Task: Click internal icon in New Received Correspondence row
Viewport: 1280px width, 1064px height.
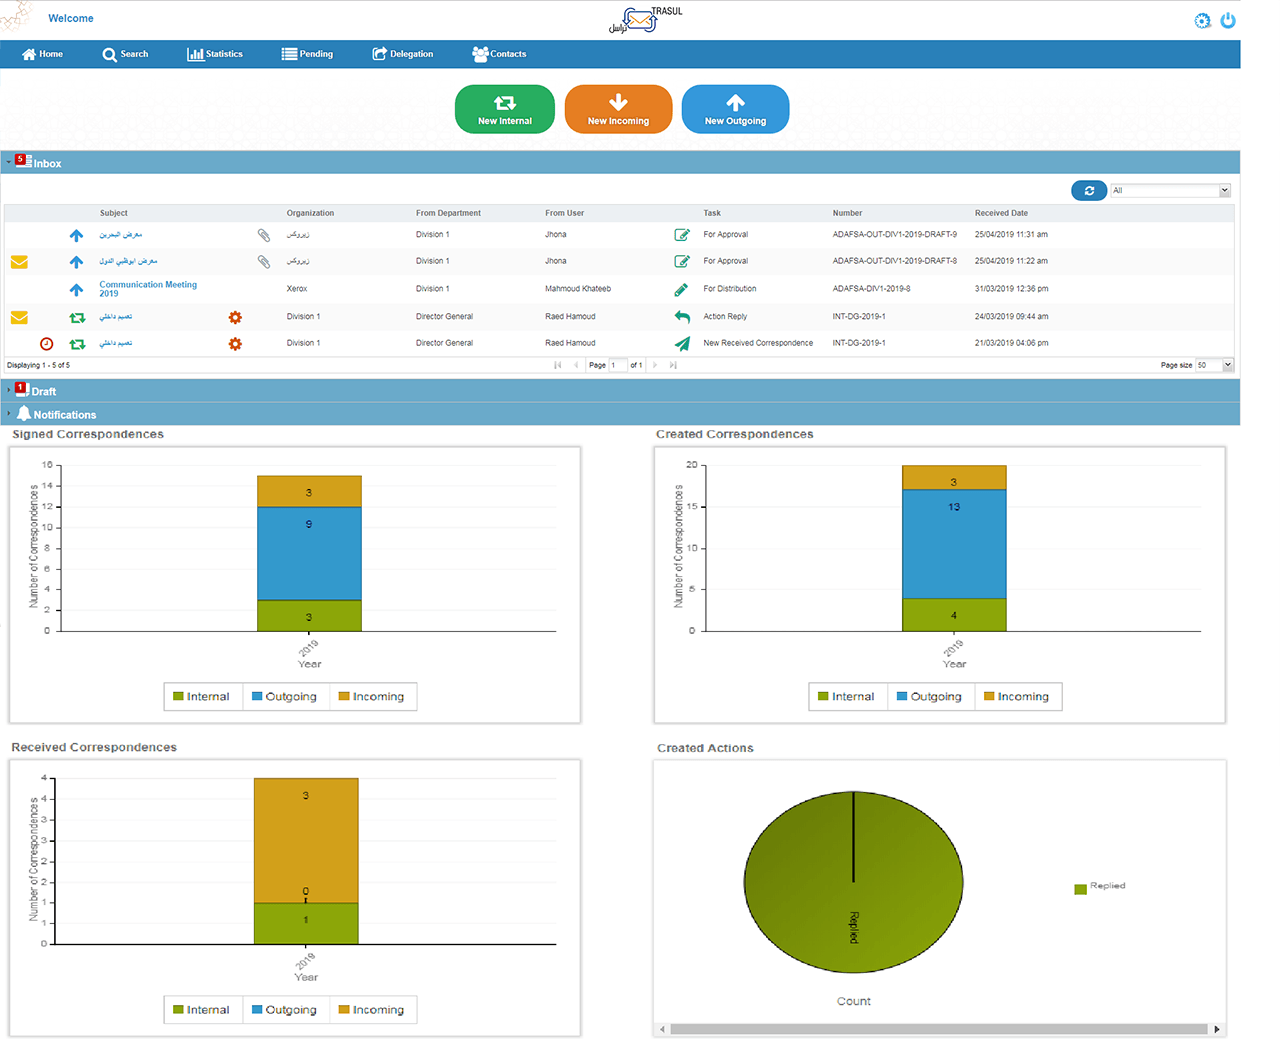Action: point(77,344)
